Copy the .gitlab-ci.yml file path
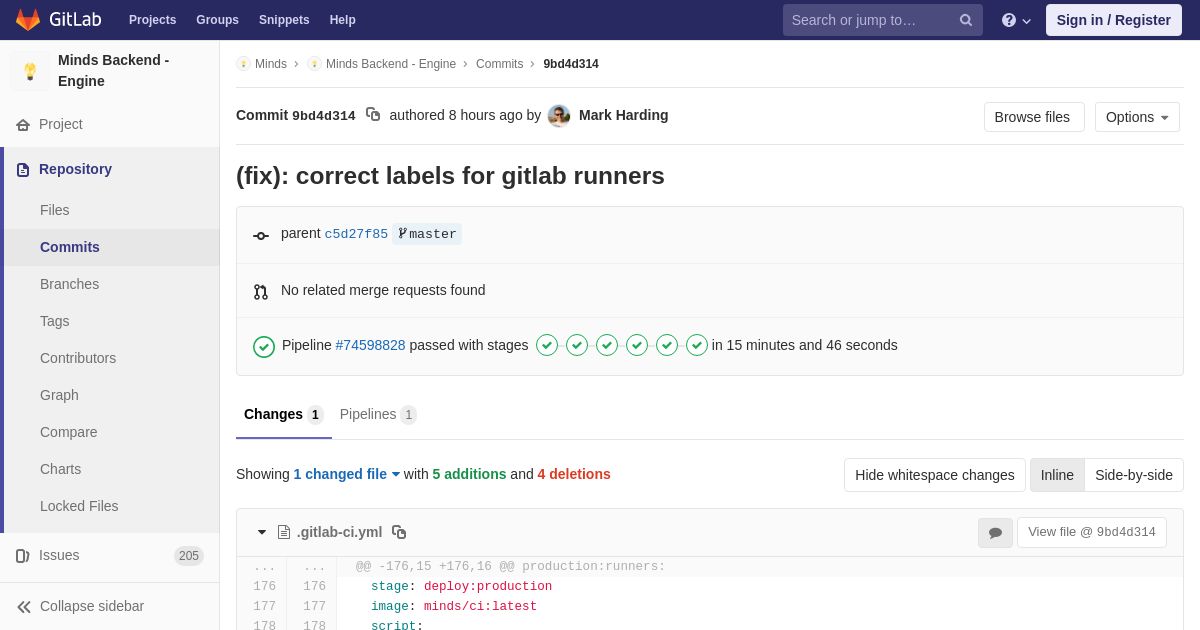Viewport: 1200px width, 630px height. (x=399, y=532)
